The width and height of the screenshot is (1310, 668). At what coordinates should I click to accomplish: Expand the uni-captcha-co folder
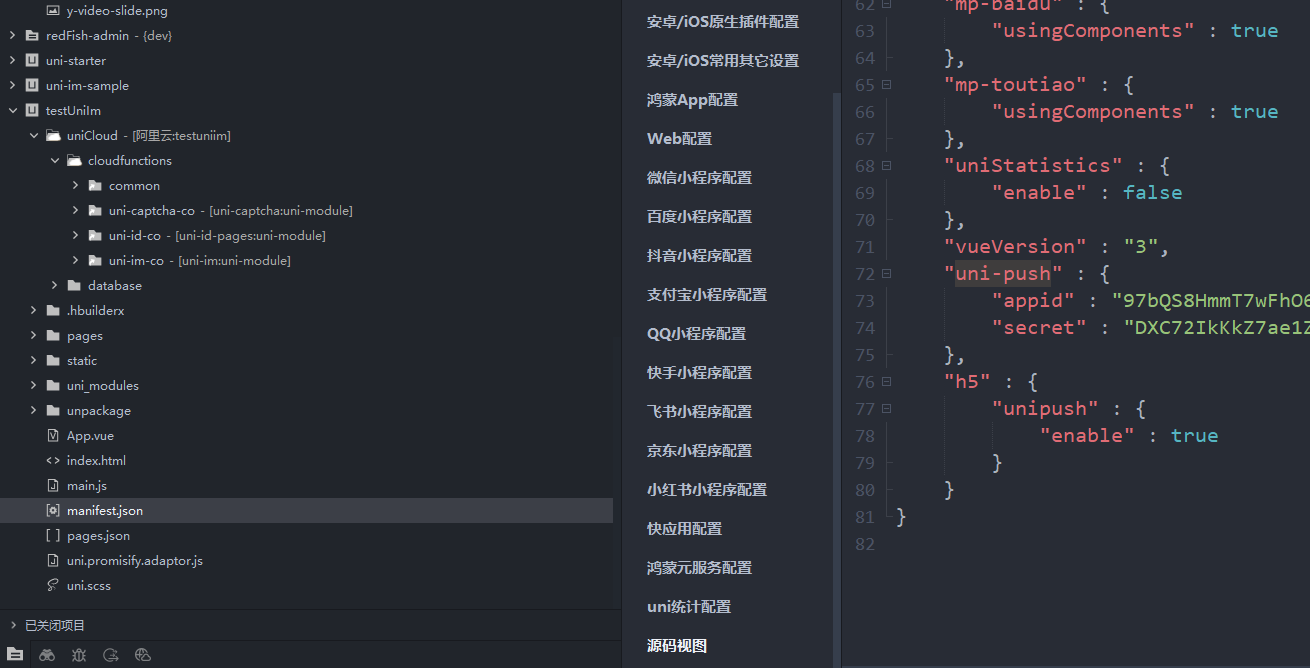[x=75, y=210]
